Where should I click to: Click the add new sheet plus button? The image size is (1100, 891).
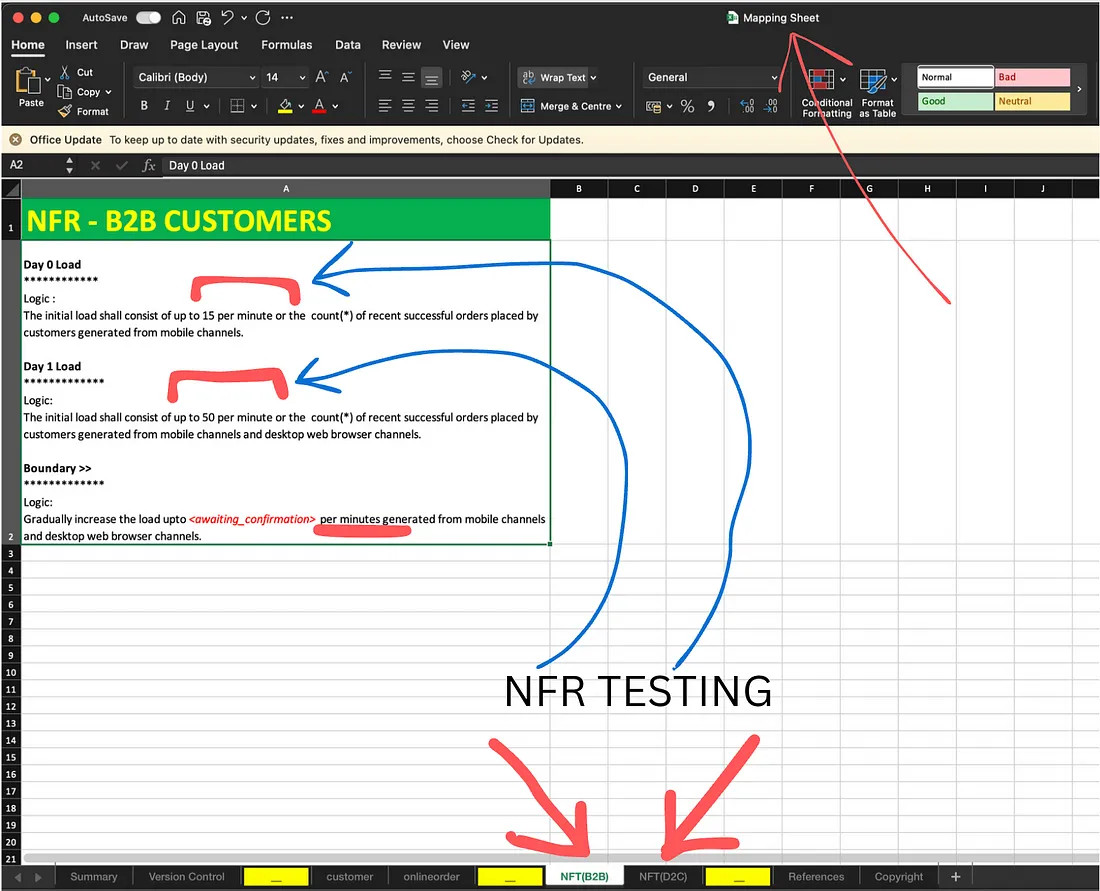pos(955,876)
